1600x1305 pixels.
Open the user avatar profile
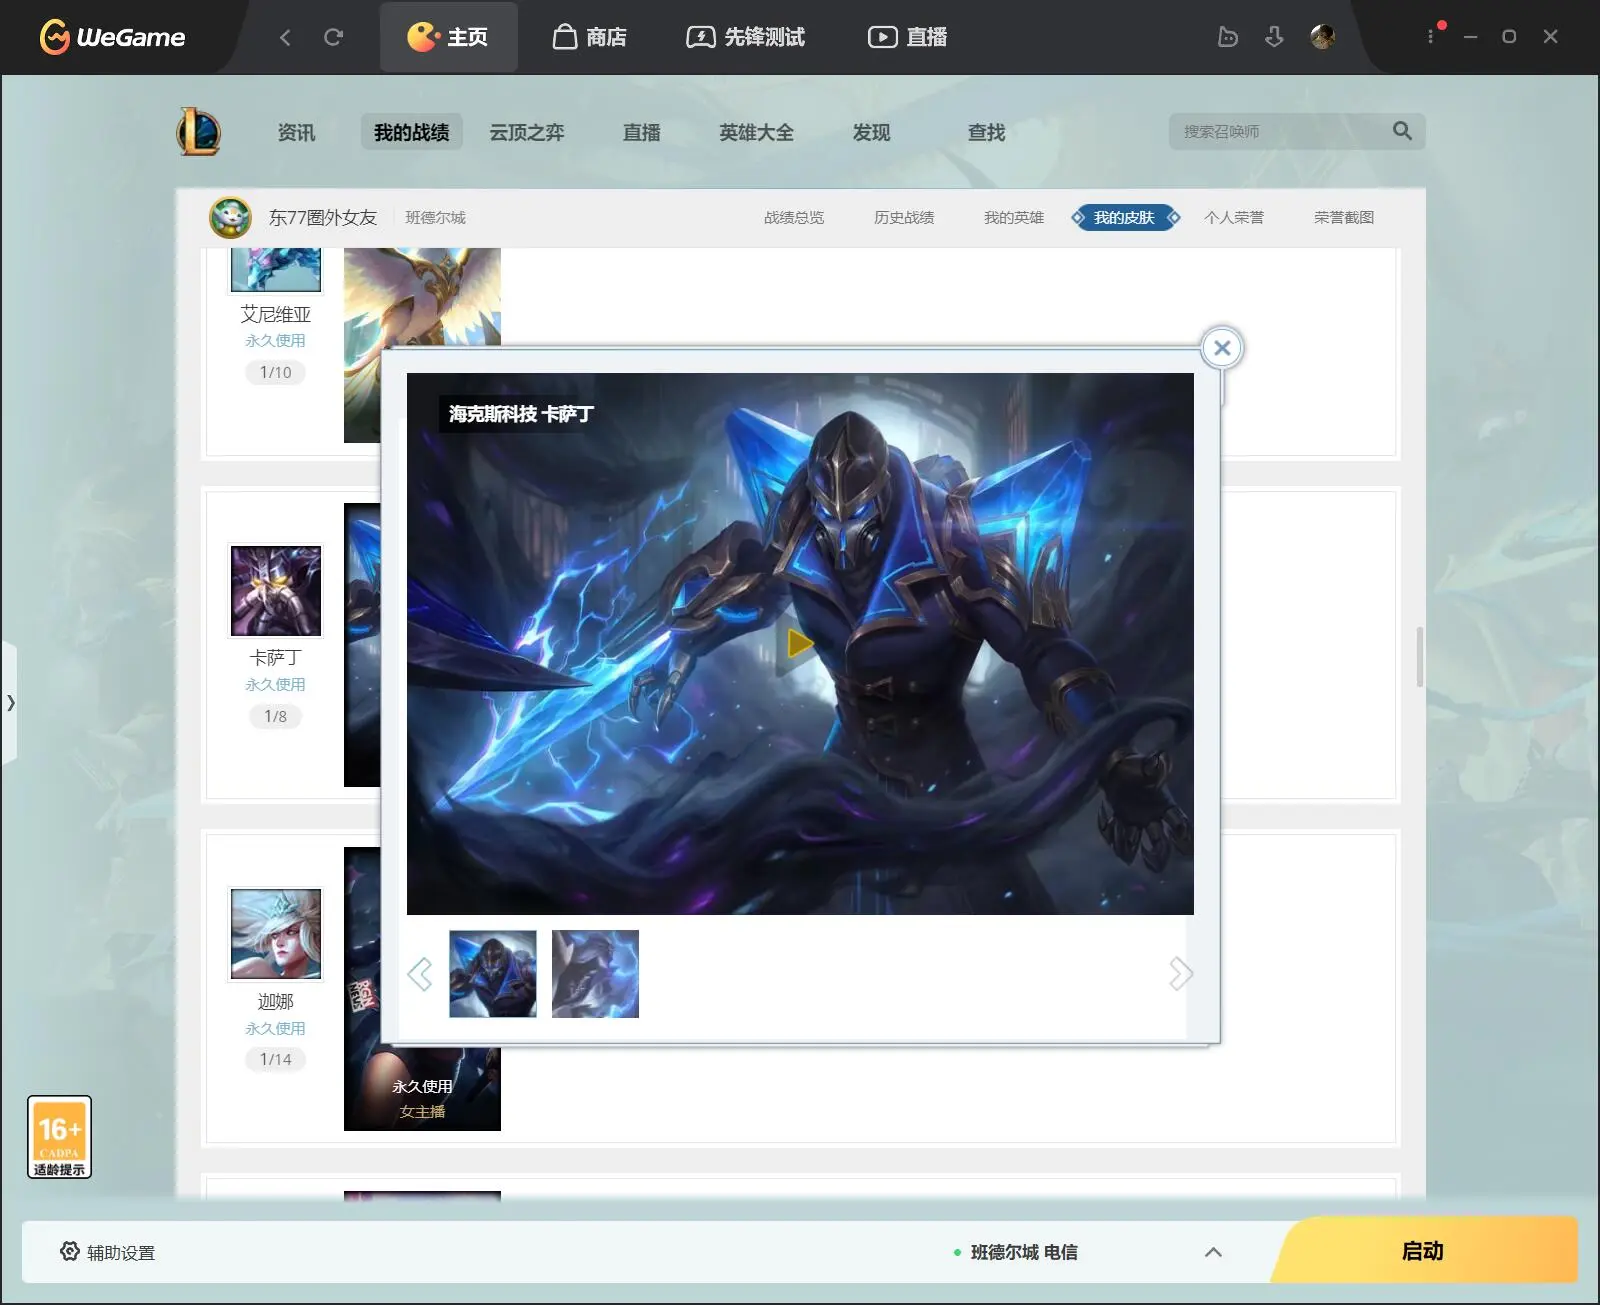pos(1322,37)
